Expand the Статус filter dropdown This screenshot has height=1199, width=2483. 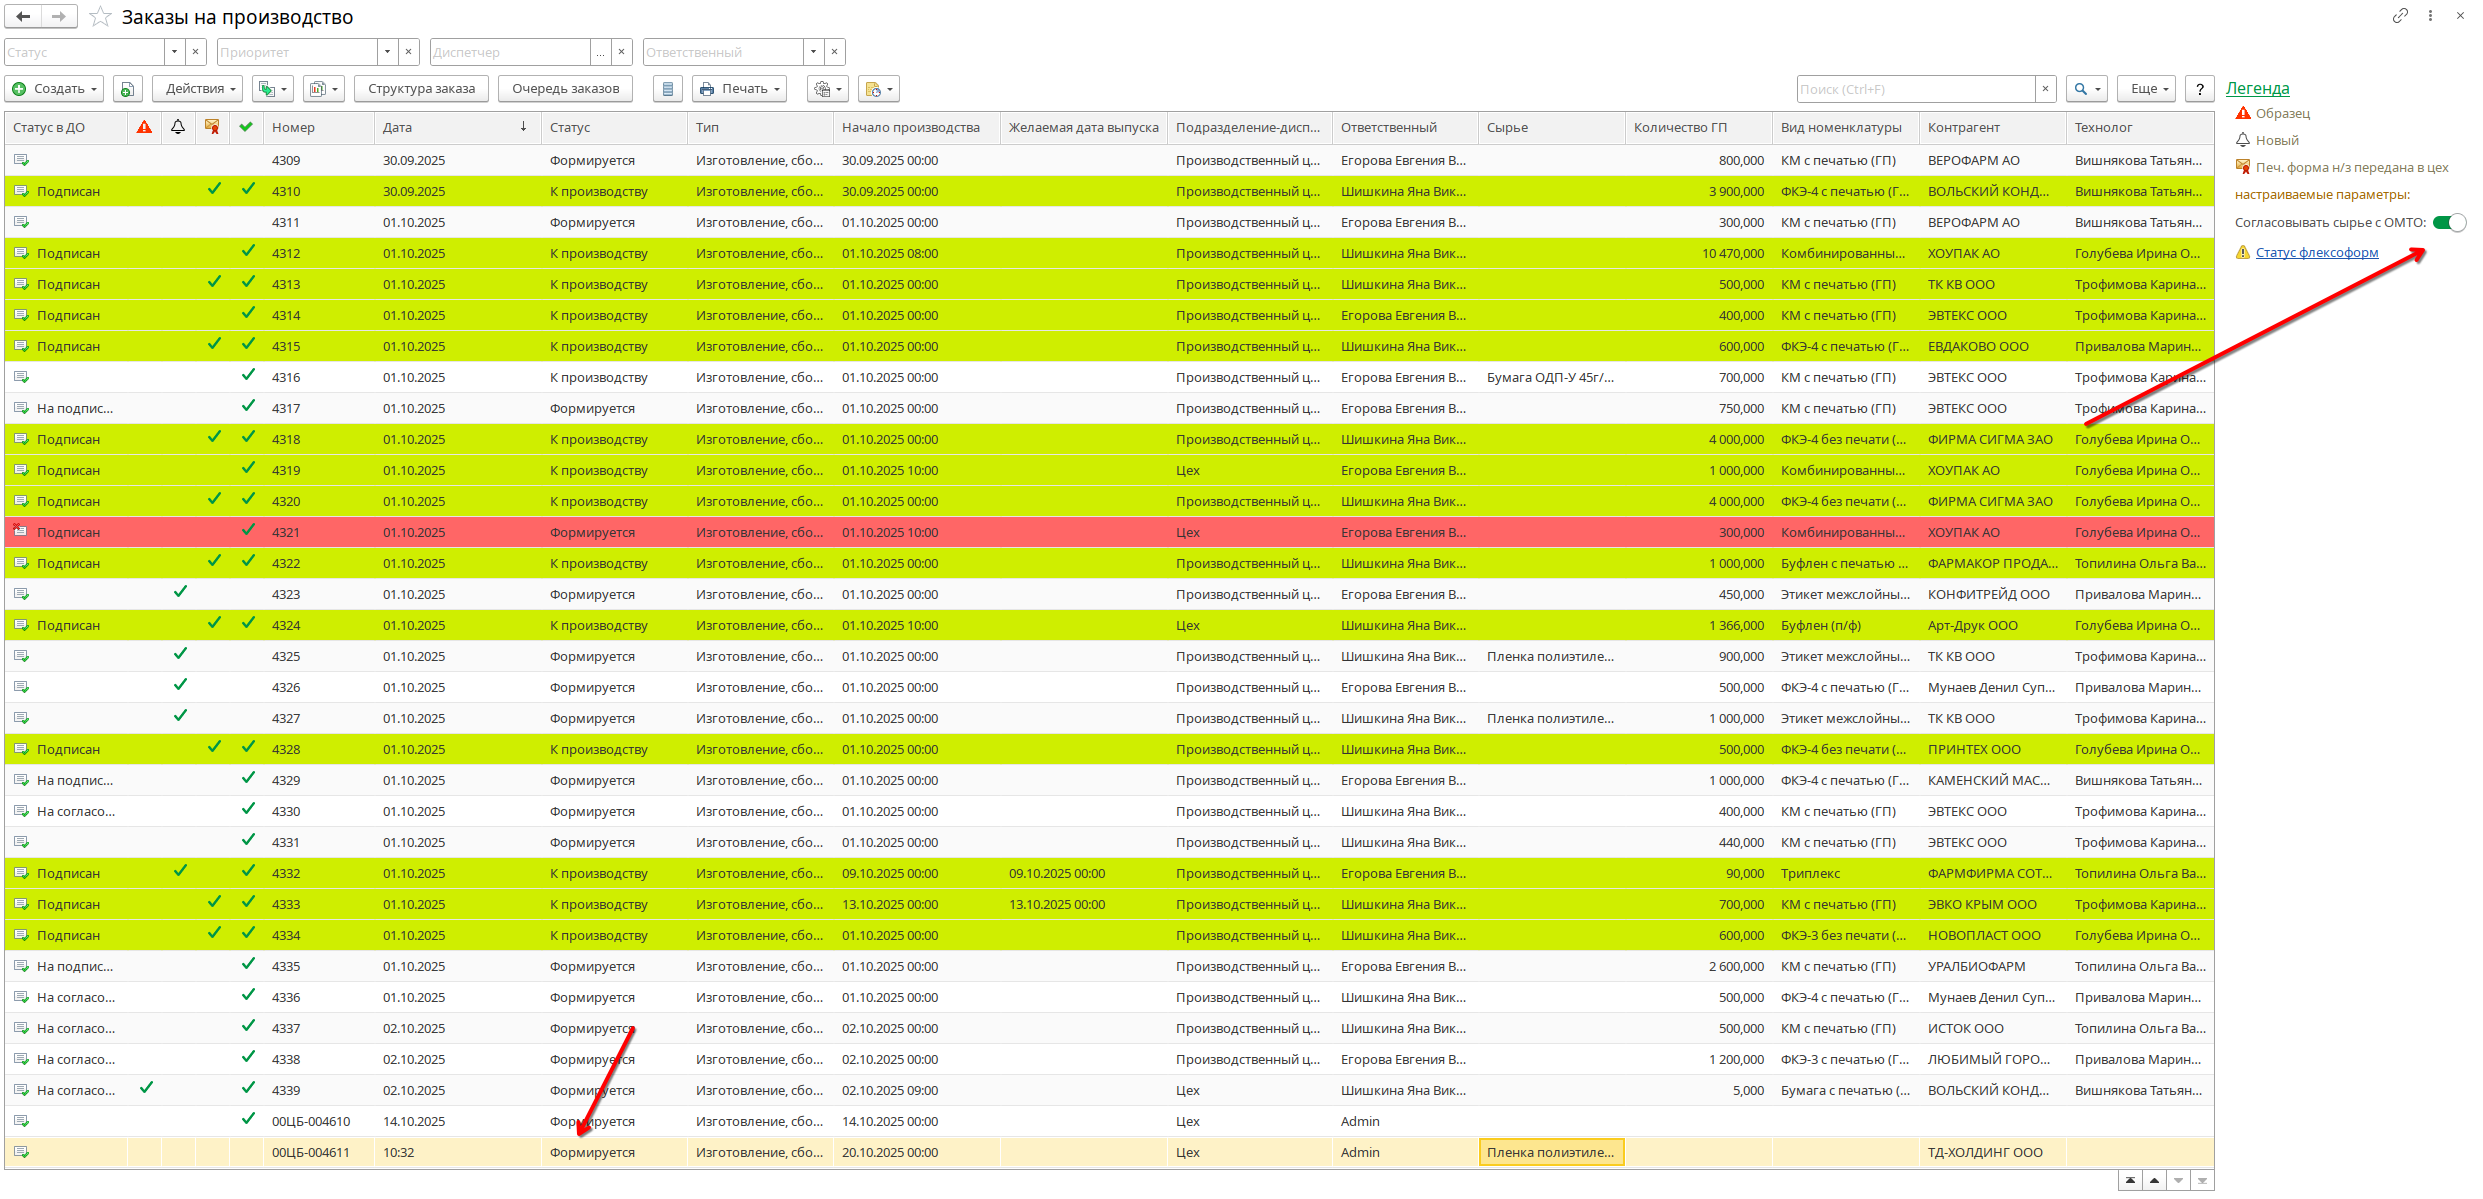pos(174,52)
